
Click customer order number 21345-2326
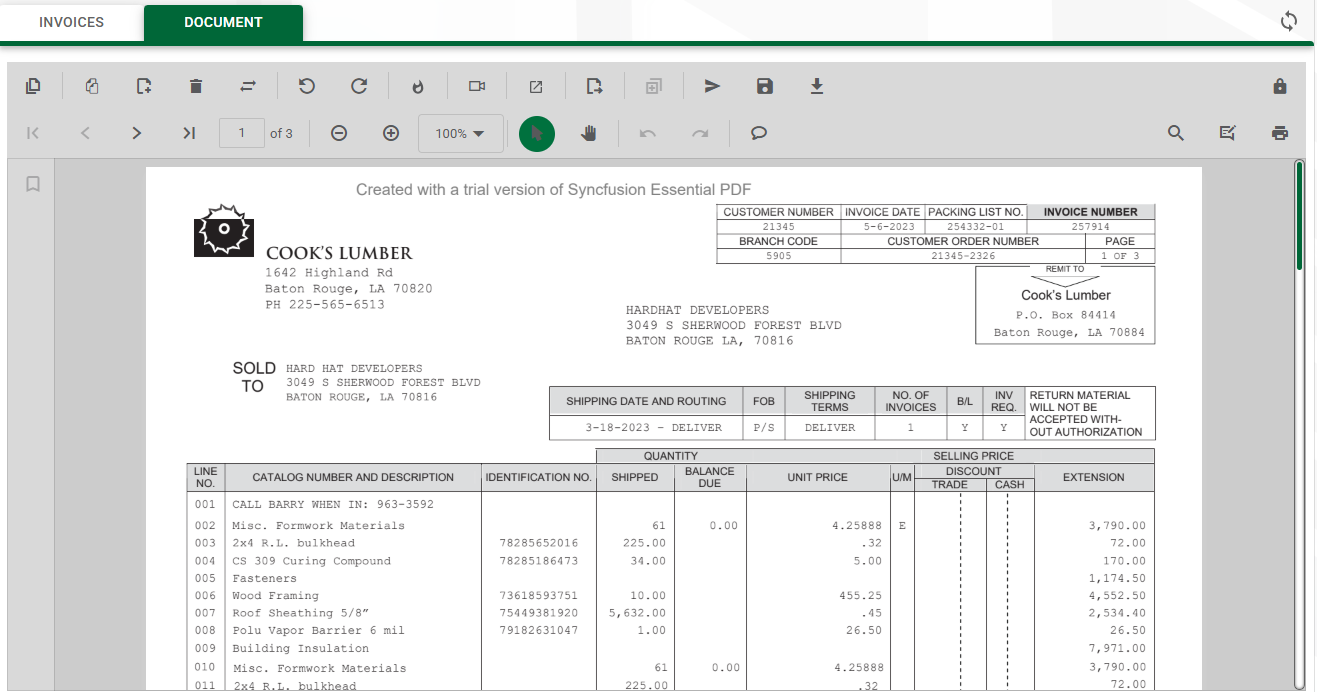[963, 256]
